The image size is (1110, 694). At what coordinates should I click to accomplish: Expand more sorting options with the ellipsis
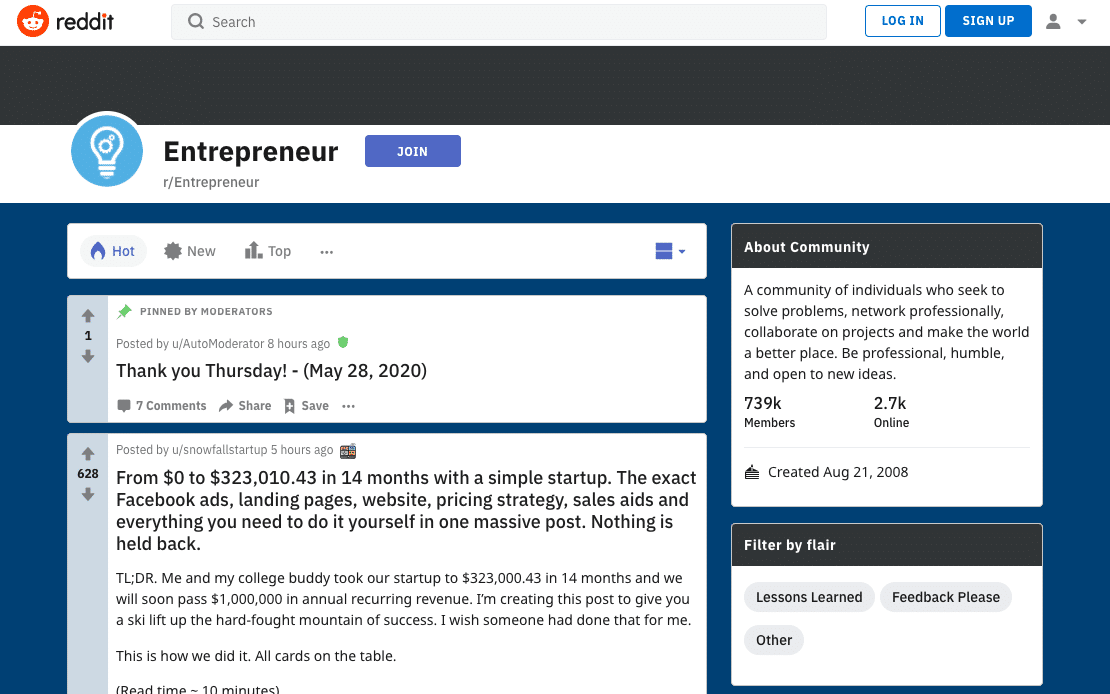tap(326, 252)
